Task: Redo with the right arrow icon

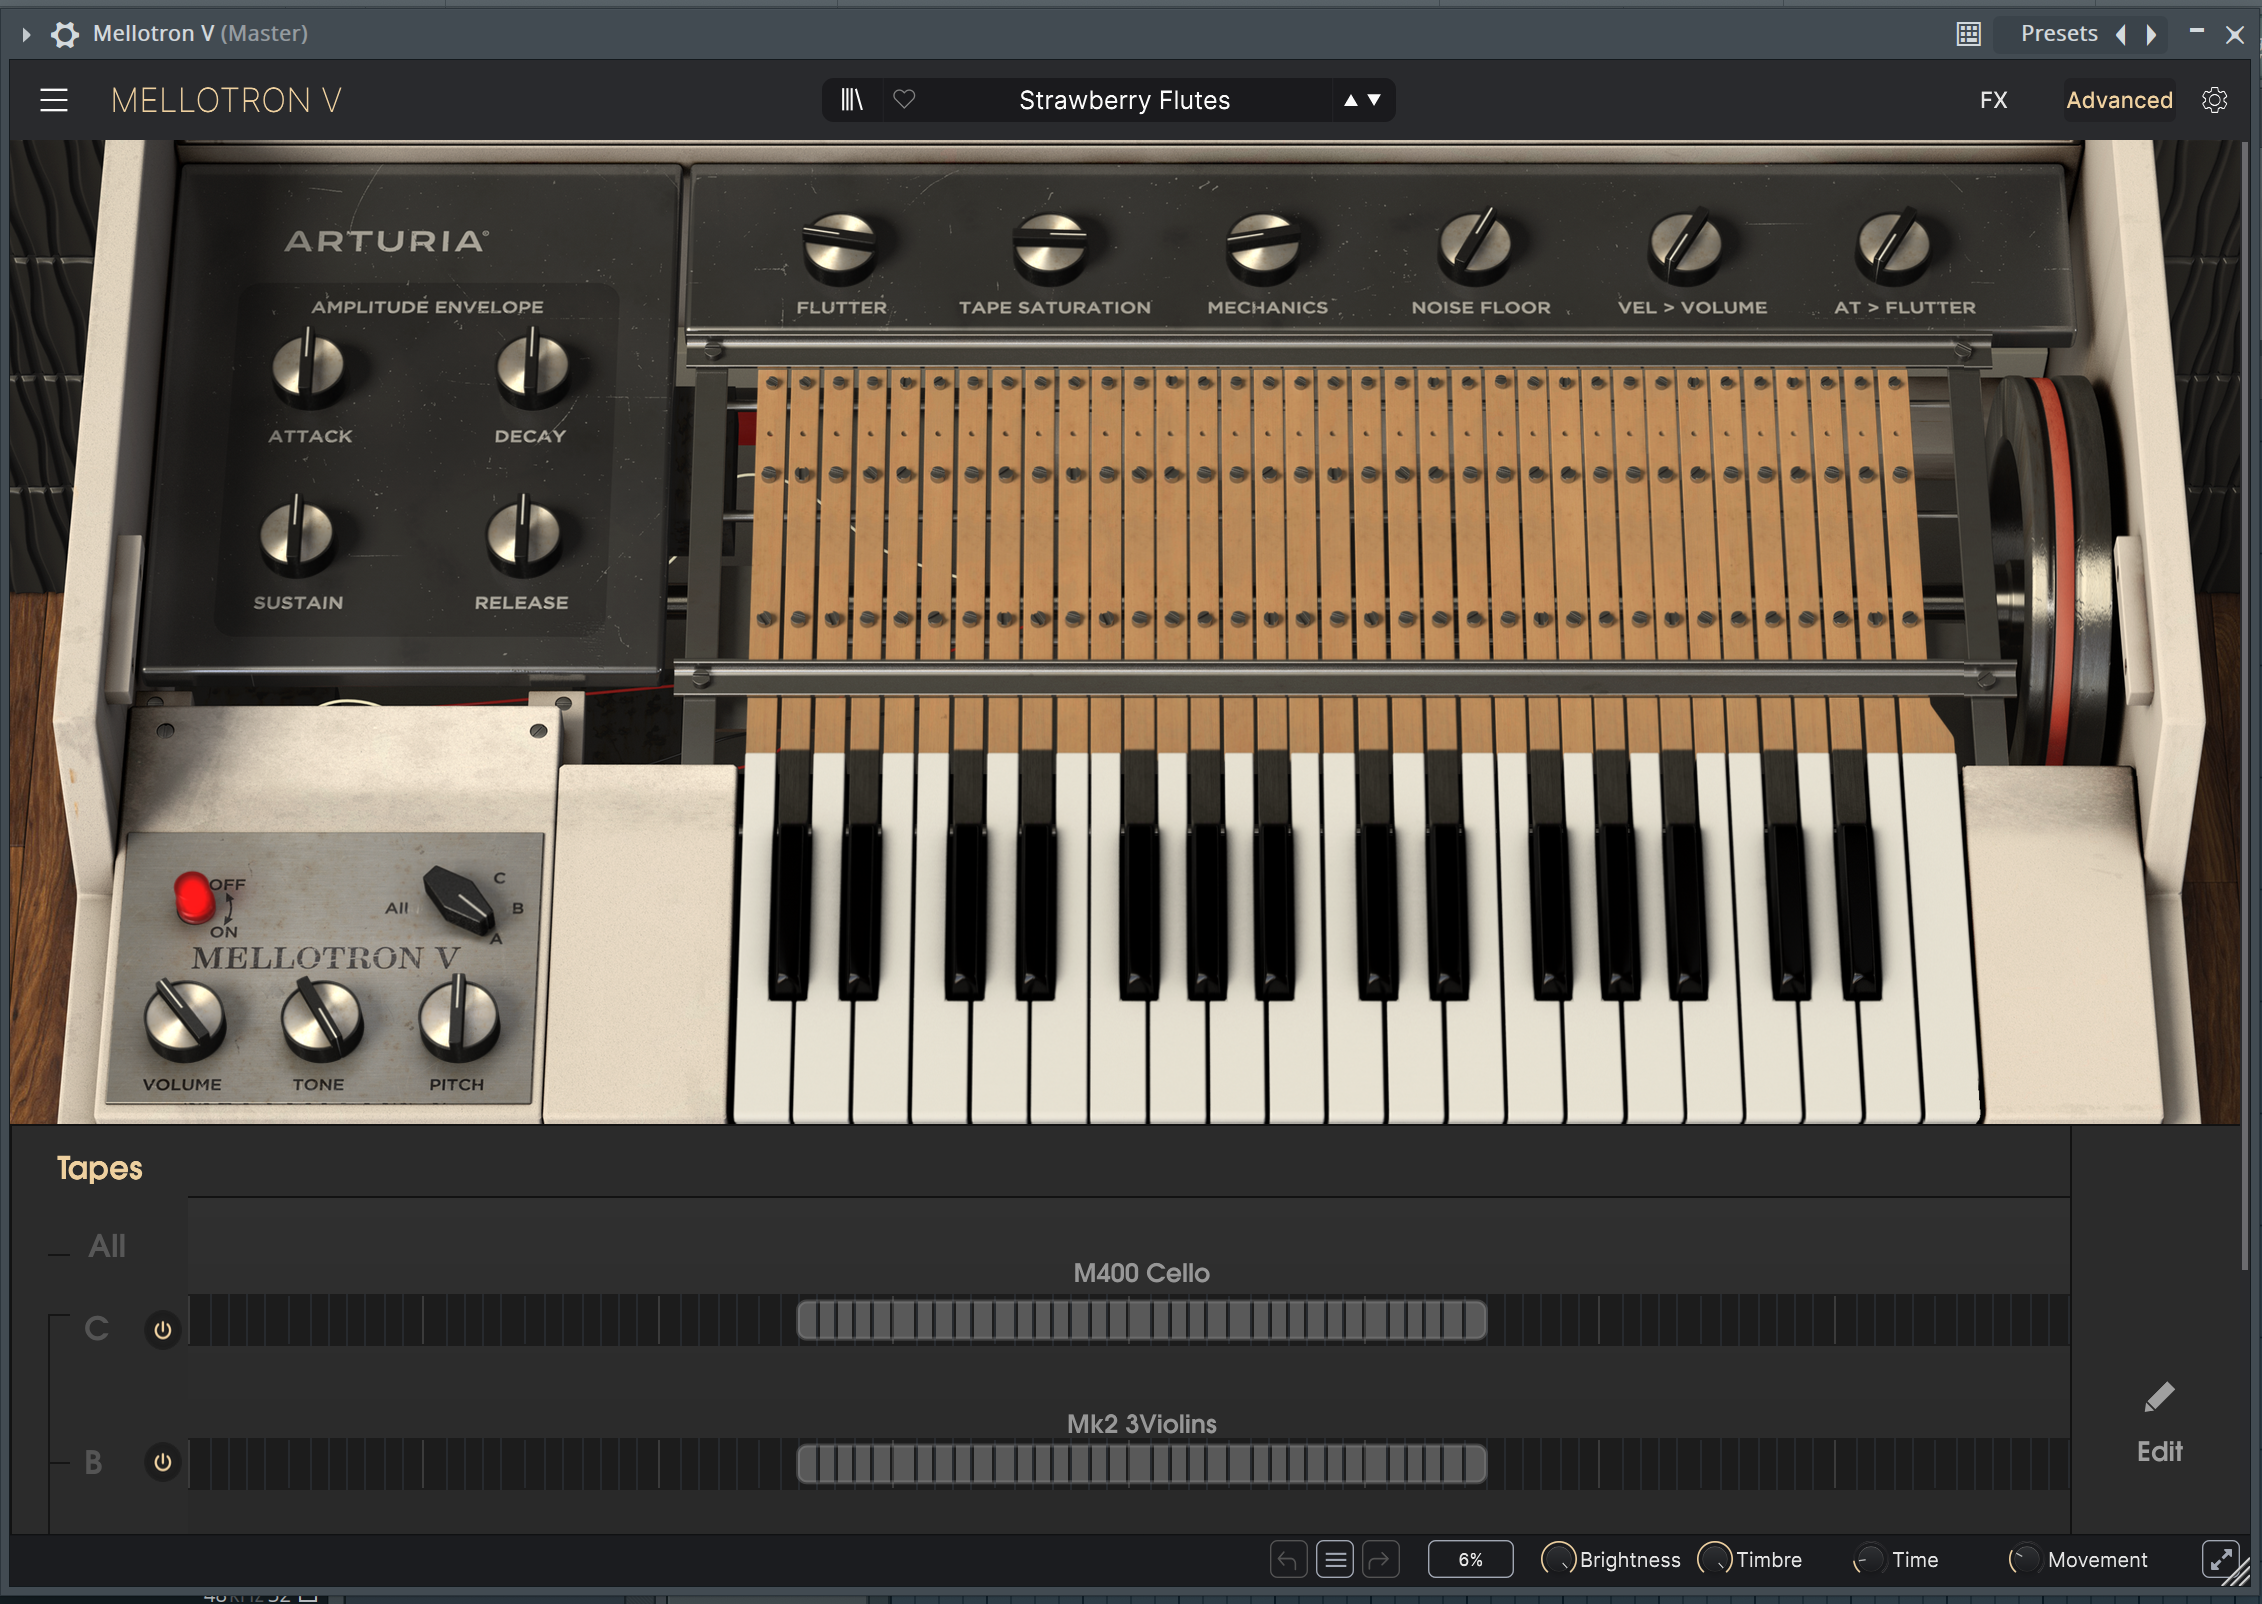Action: 1381,1559
